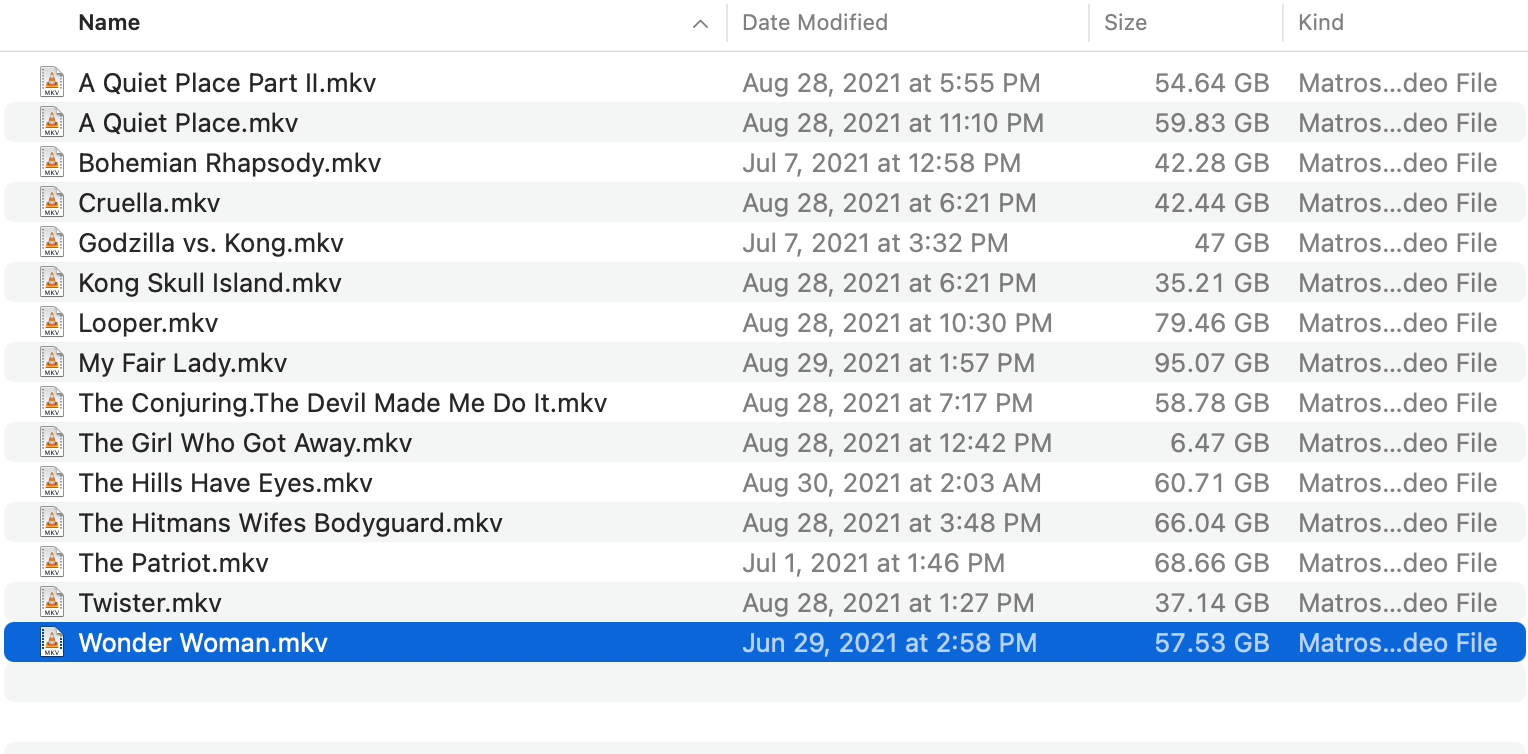The image size is (1528, 754).
Task: Click the icon for Wonder Woman.mkv
Action: 52,643
